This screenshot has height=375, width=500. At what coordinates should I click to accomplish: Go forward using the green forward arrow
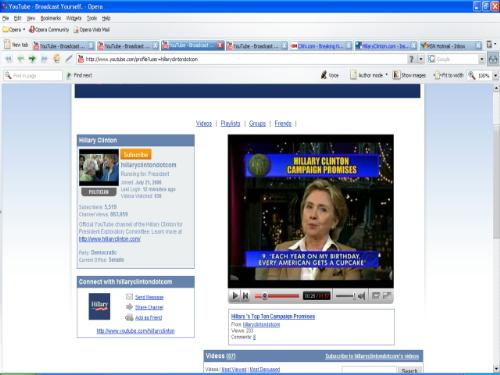[x=32, y=59]
